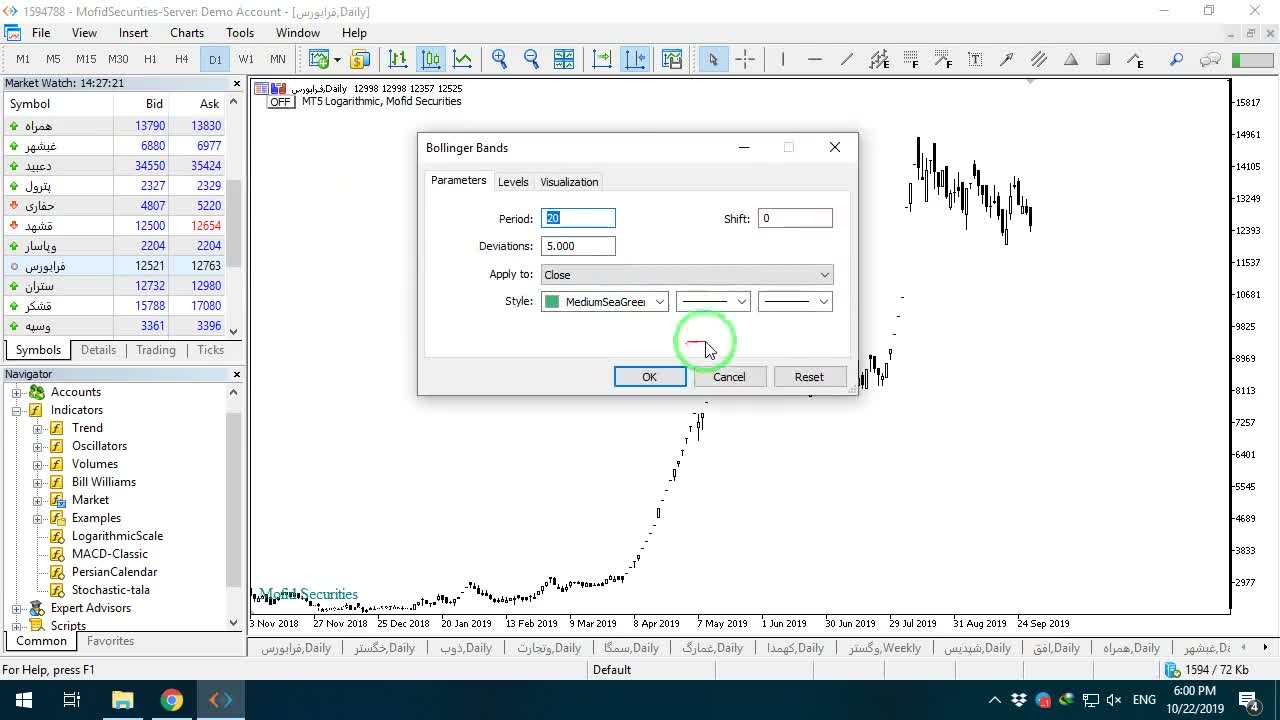The image size is (1280, 720).
Task: Draw a vertical line tool
Action: point(782,59)
